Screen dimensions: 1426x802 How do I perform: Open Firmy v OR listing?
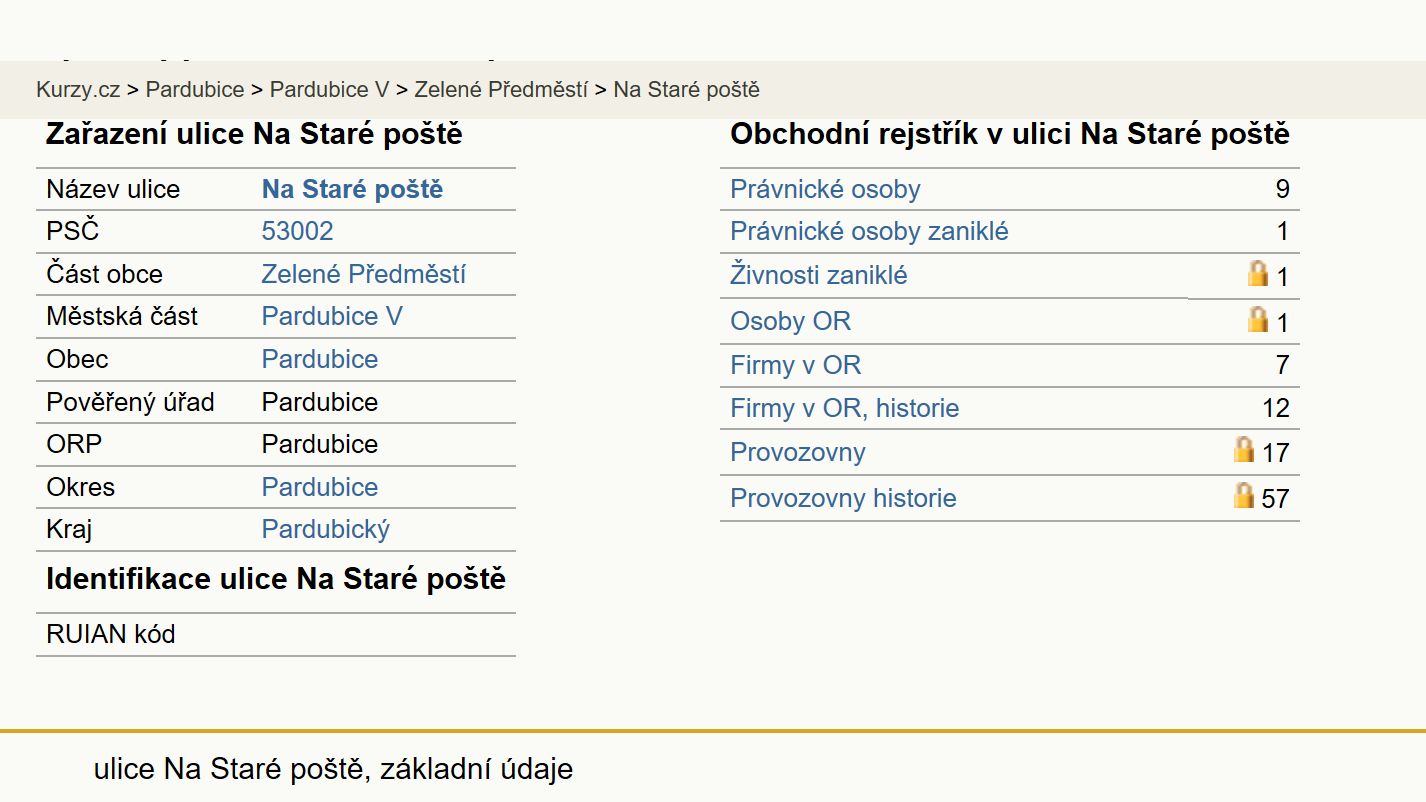pos(795,365)
